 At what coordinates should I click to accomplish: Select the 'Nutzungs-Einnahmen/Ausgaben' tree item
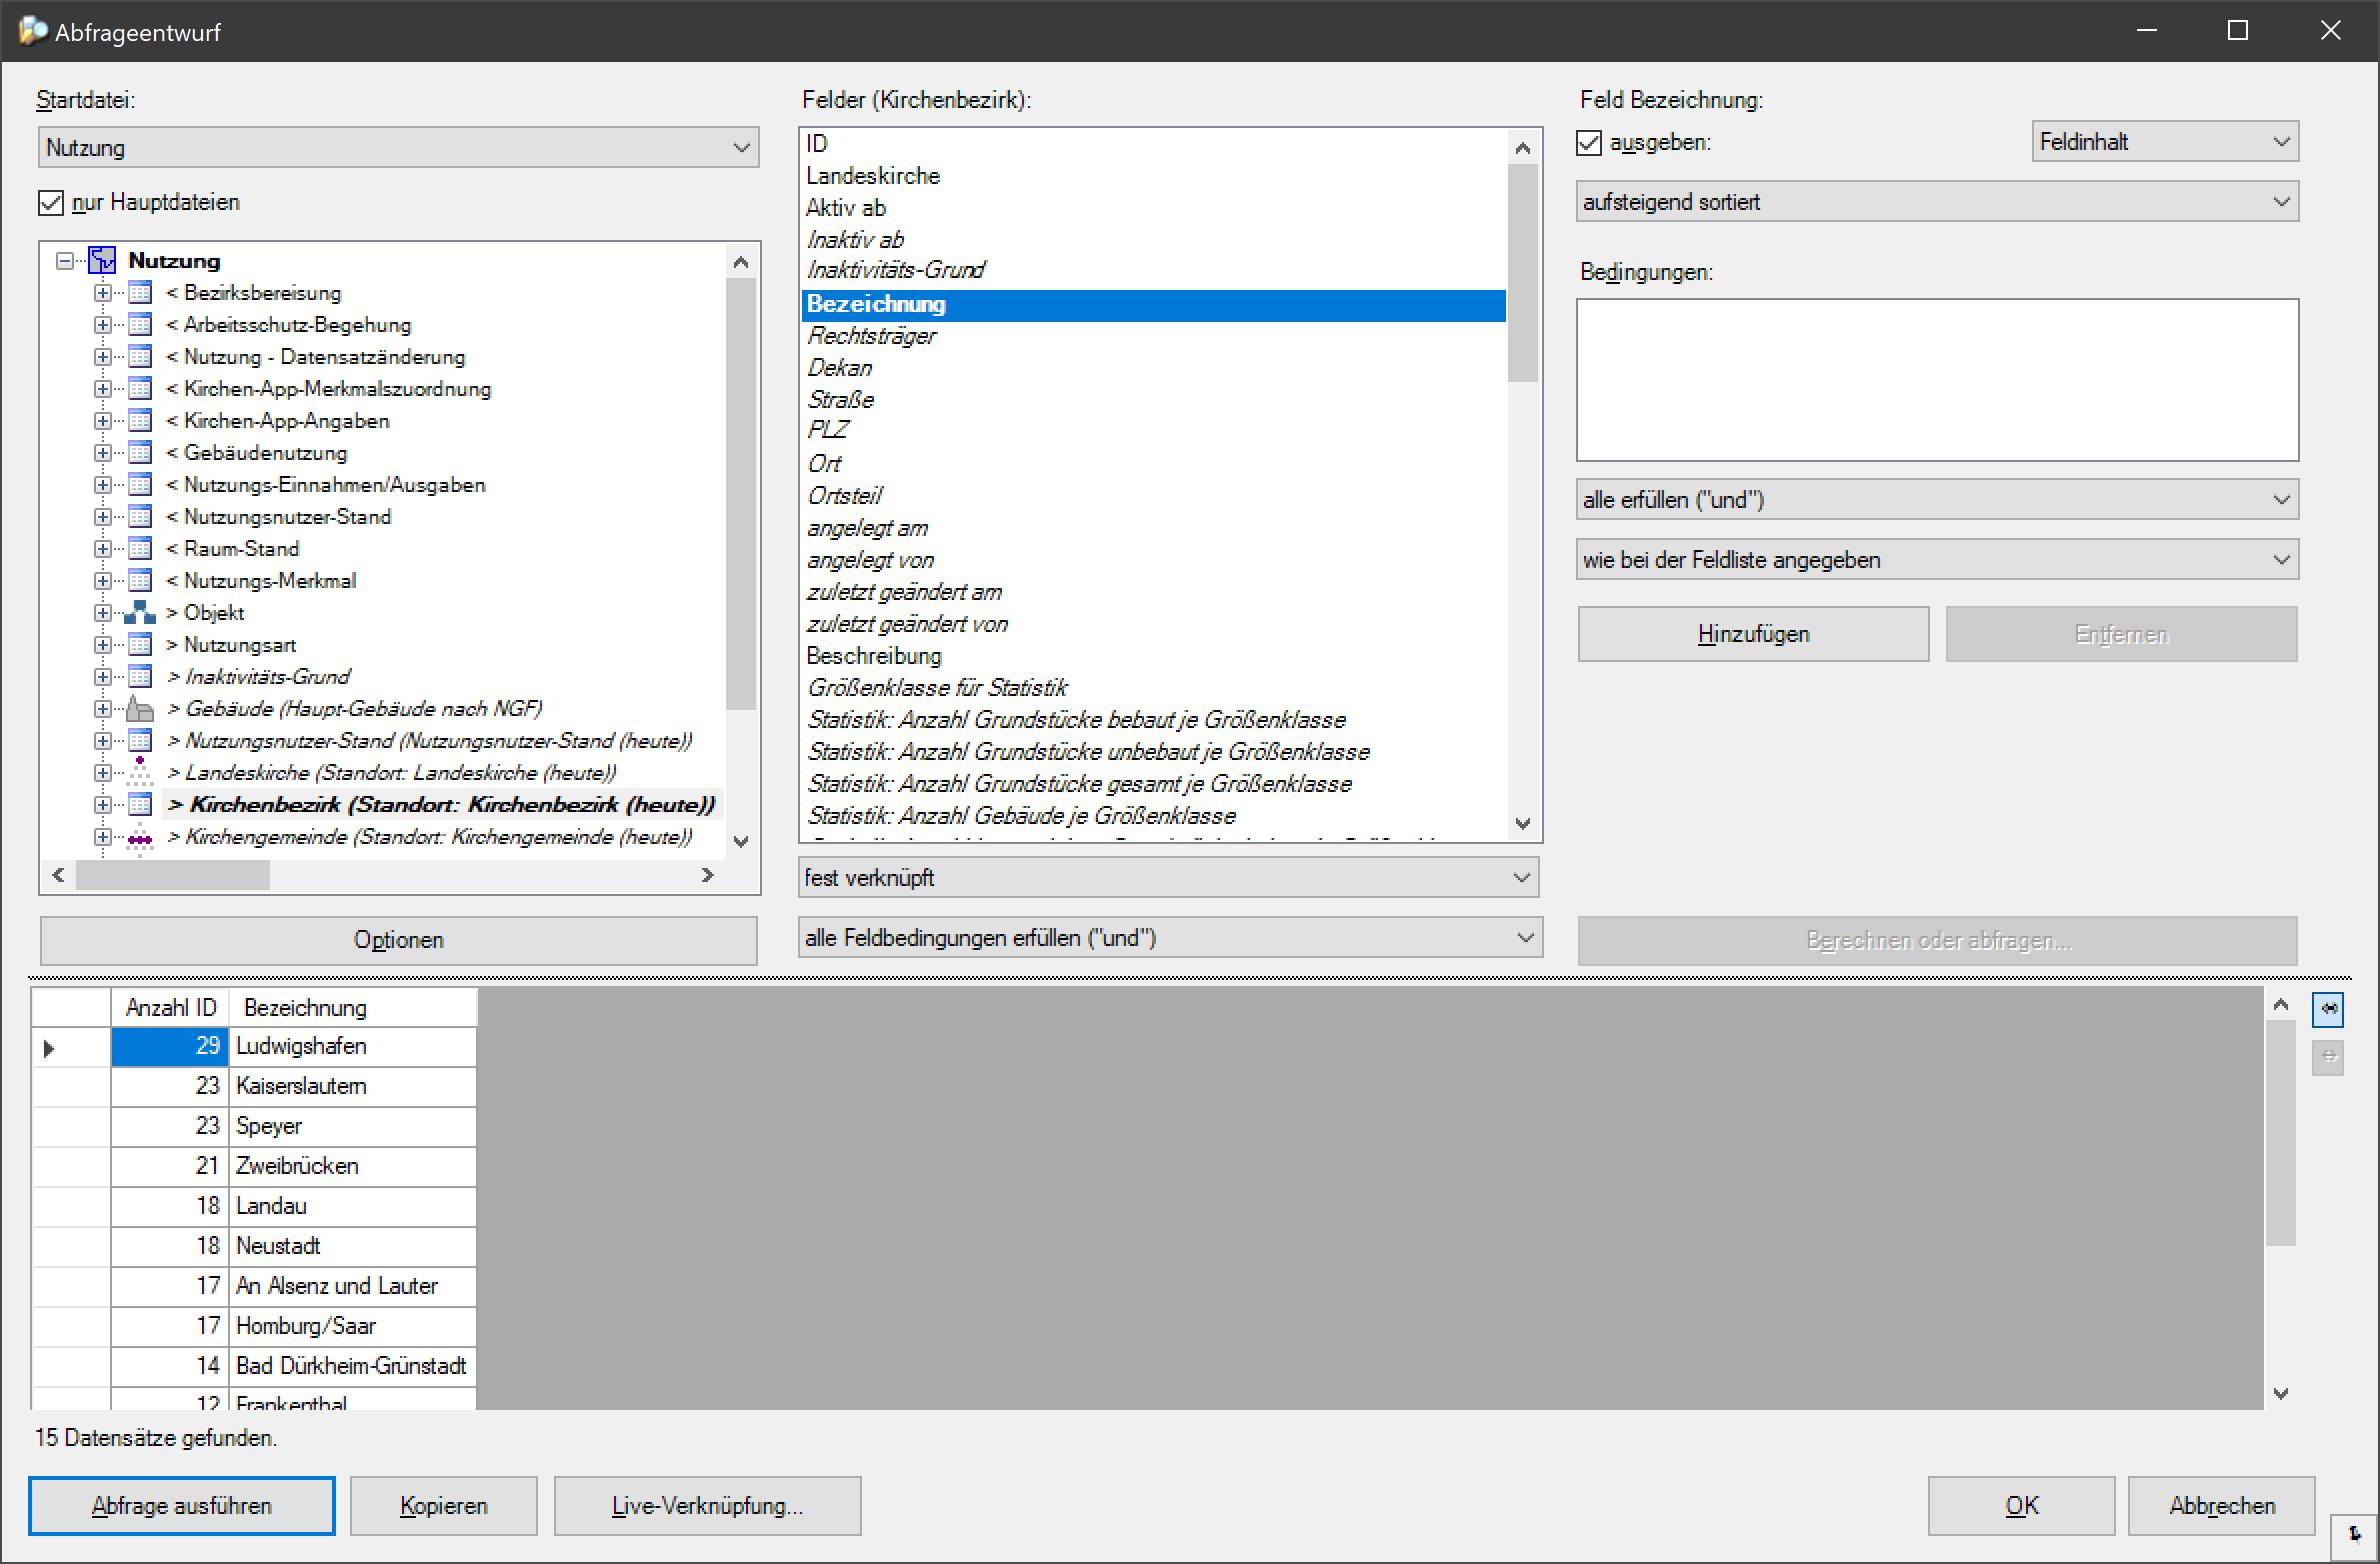tap(325, 485)
